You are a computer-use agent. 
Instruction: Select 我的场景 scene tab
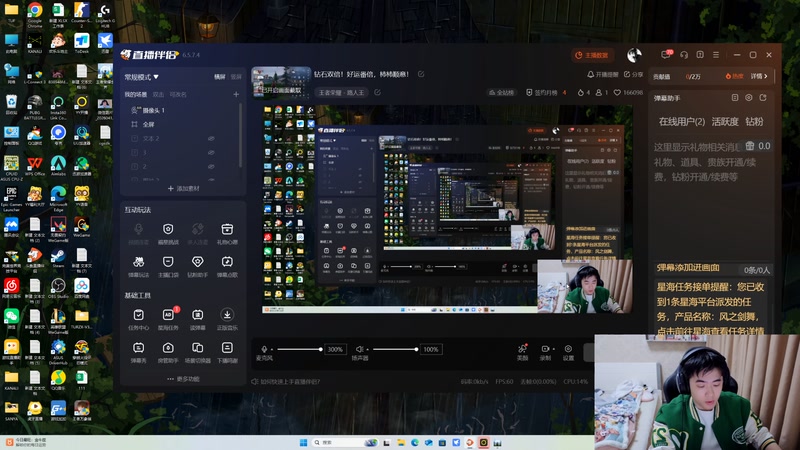[136, 94]
